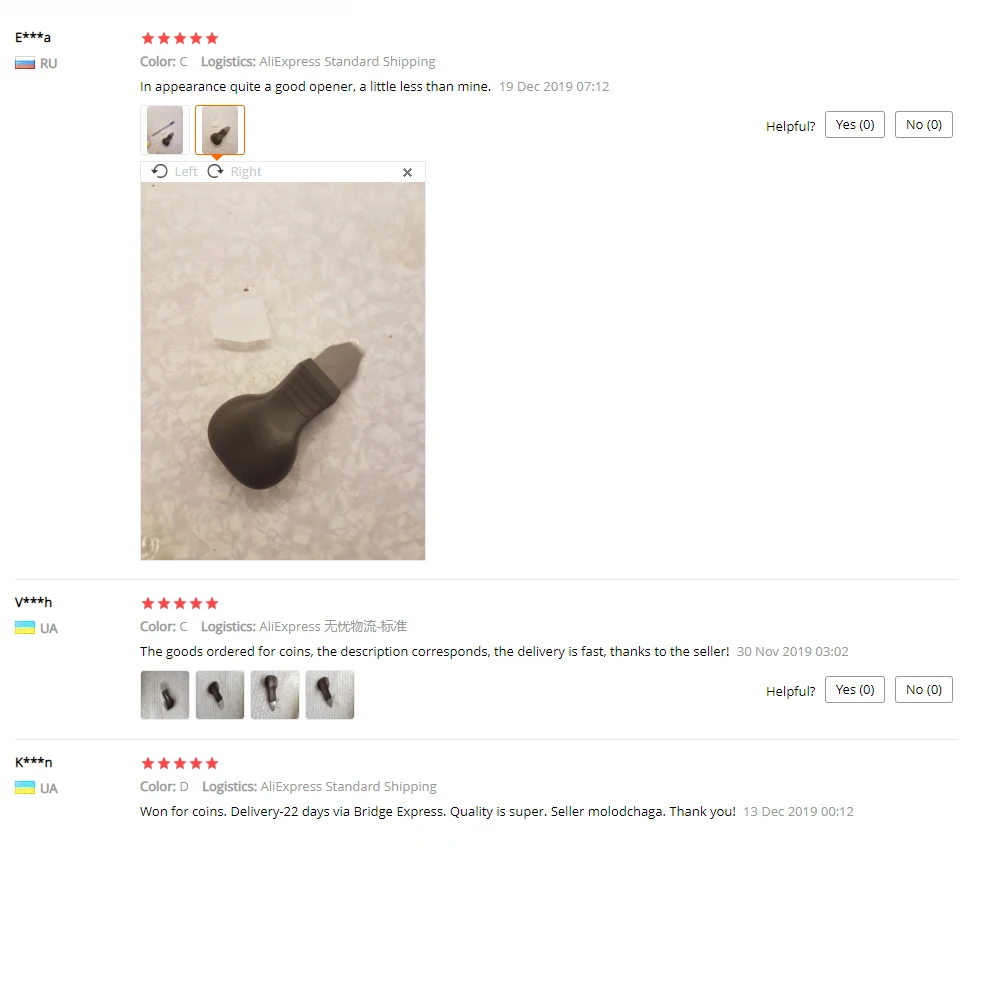
Task: Open the fourth photo thumbnail in V***h's review
Action: pyautogui.click(x=330, y=695)
